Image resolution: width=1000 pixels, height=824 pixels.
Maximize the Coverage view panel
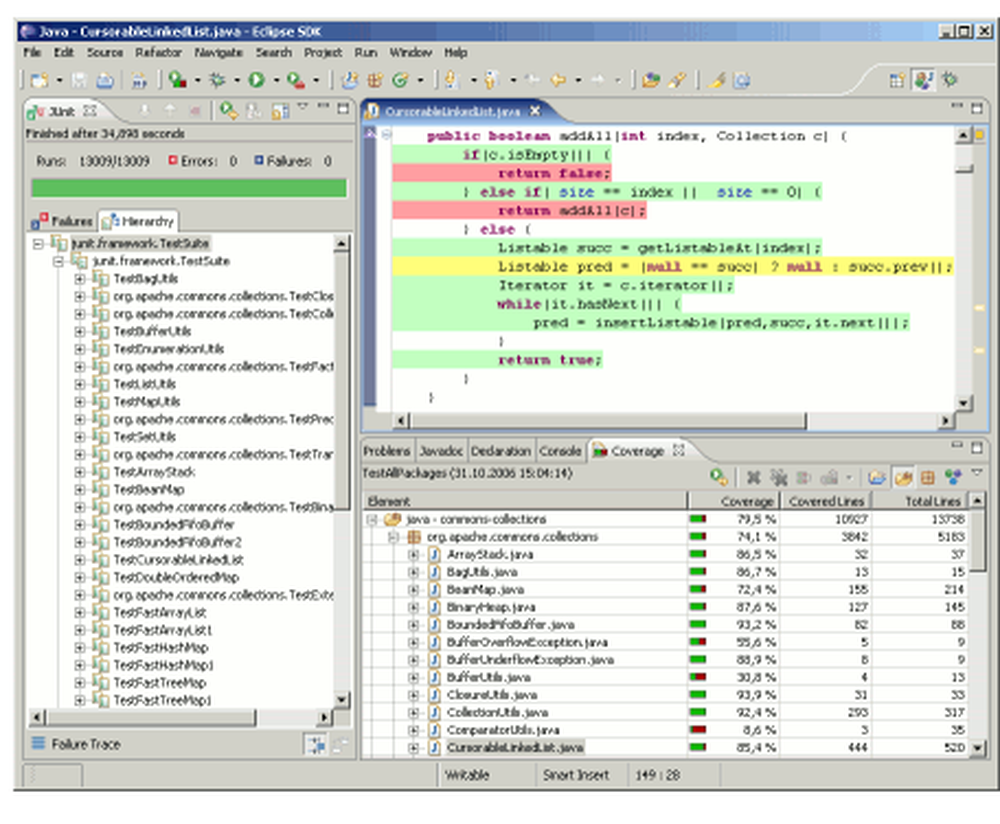pyautogui.click(x=977, y=448)
